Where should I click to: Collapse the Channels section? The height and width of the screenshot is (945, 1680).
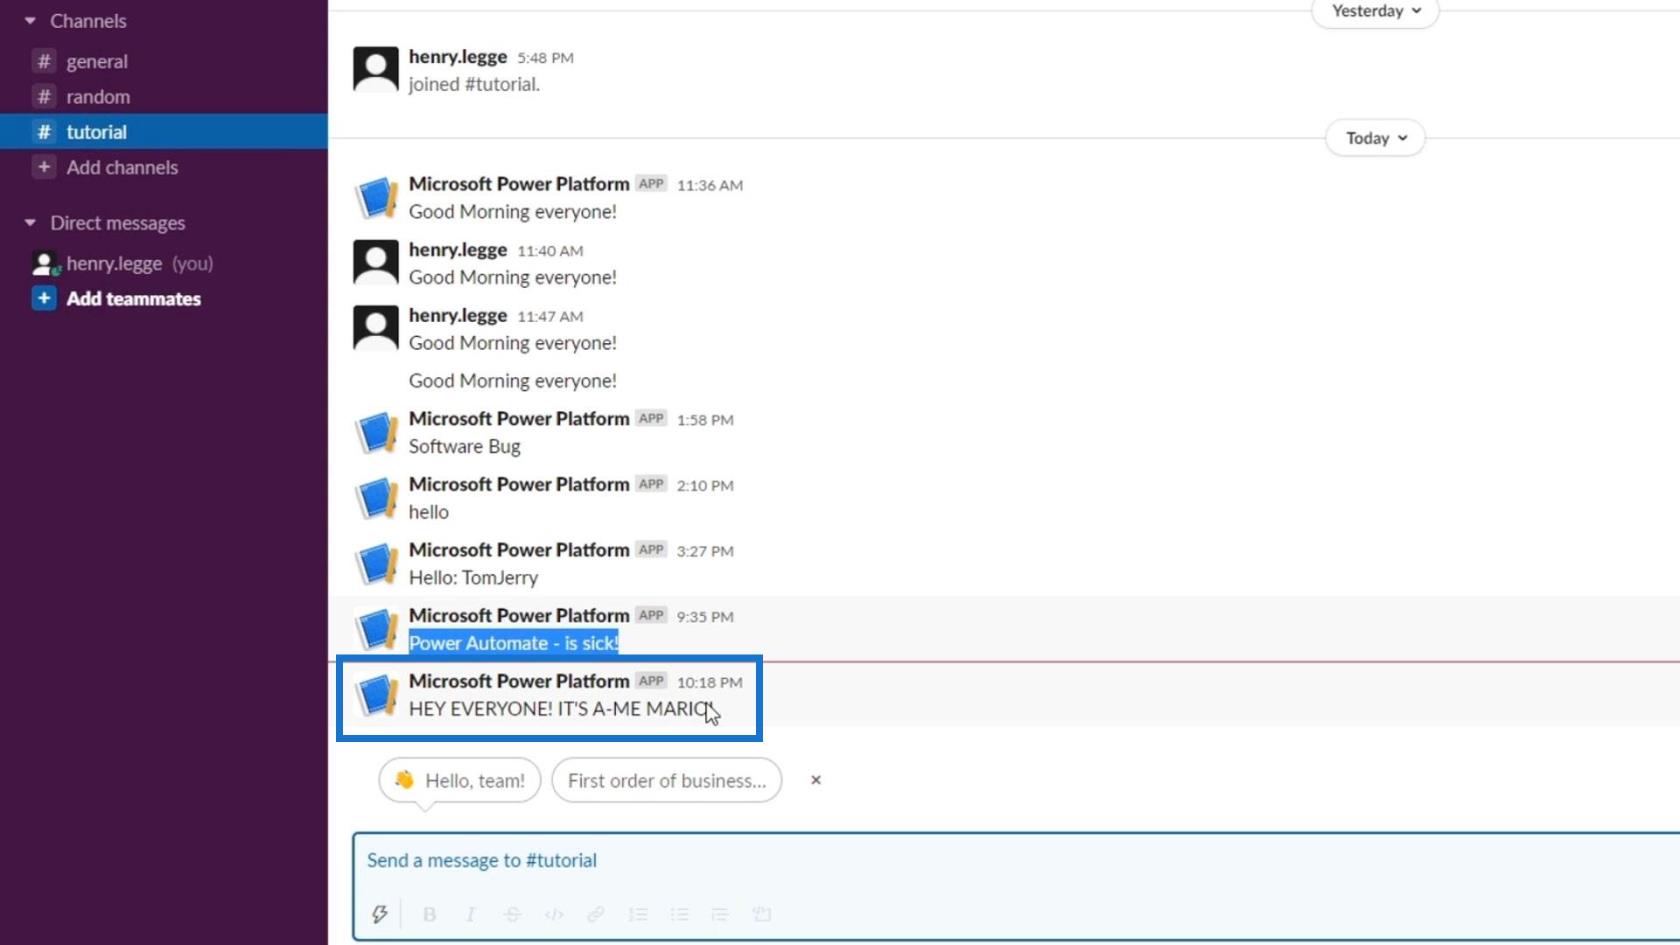pyautogui.click(x=30, y=21)
